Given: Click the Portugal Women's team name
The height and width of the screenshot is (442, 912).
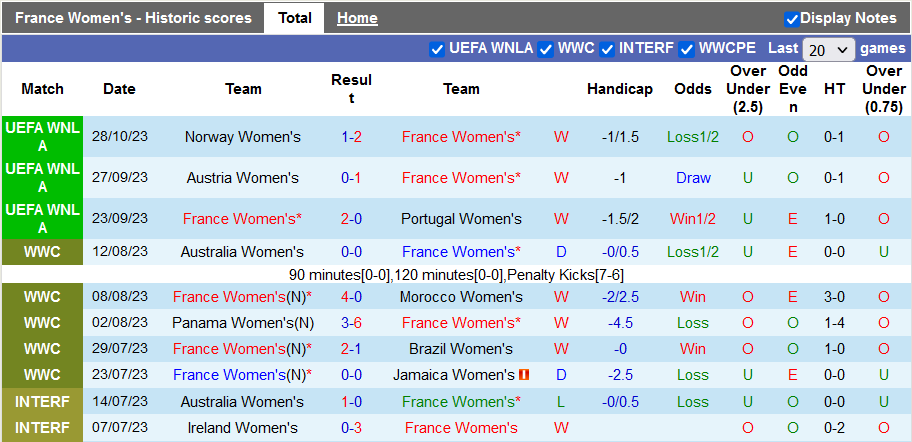Looking at the screenshot, I should 461,219.
